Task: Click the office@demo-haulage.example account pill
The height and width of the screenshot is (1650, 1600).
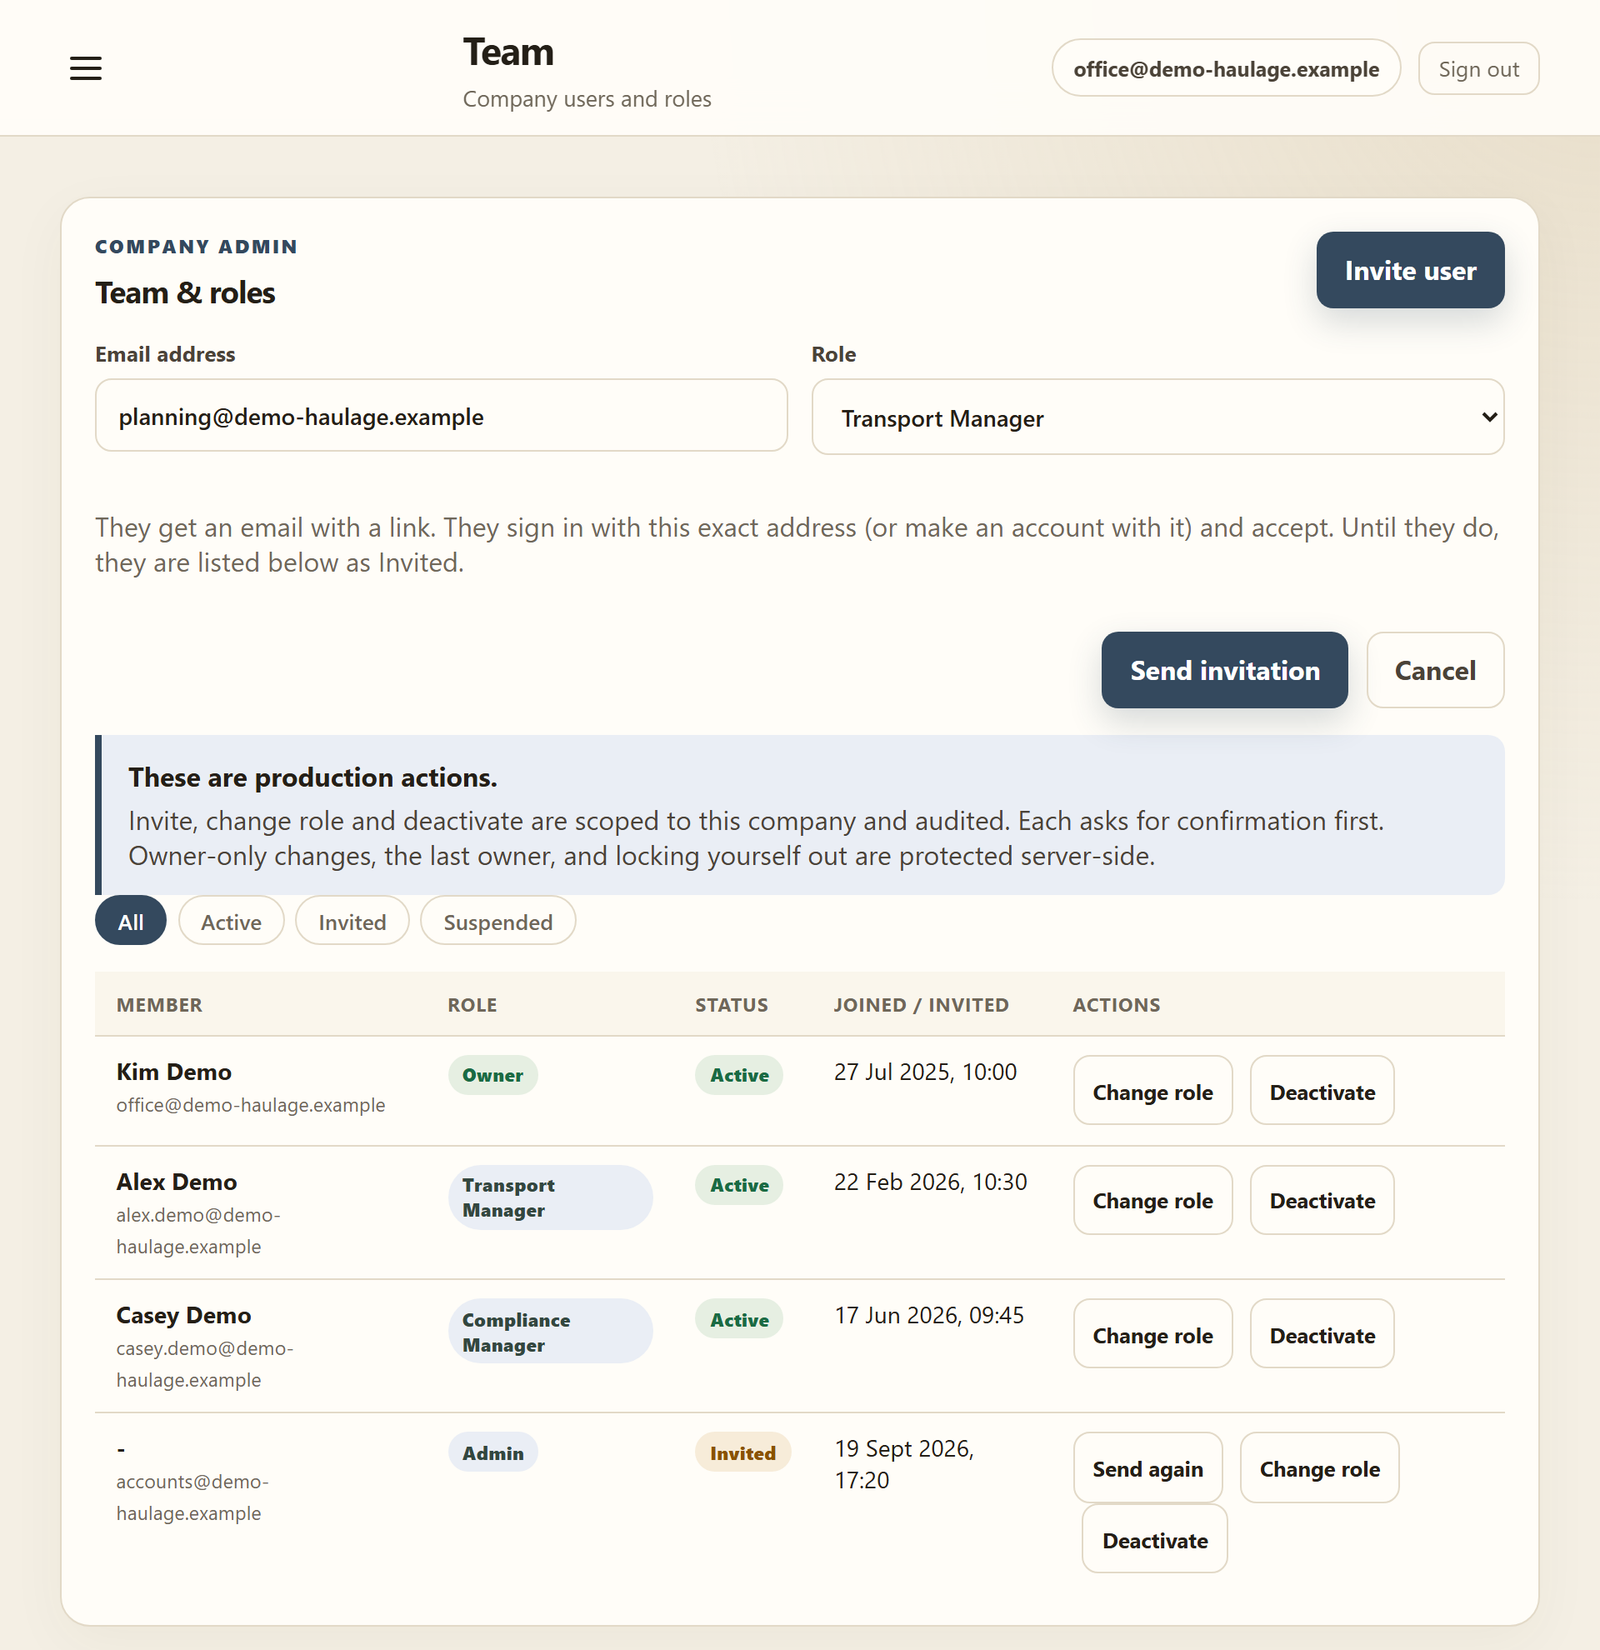Action: [1226, 69]
